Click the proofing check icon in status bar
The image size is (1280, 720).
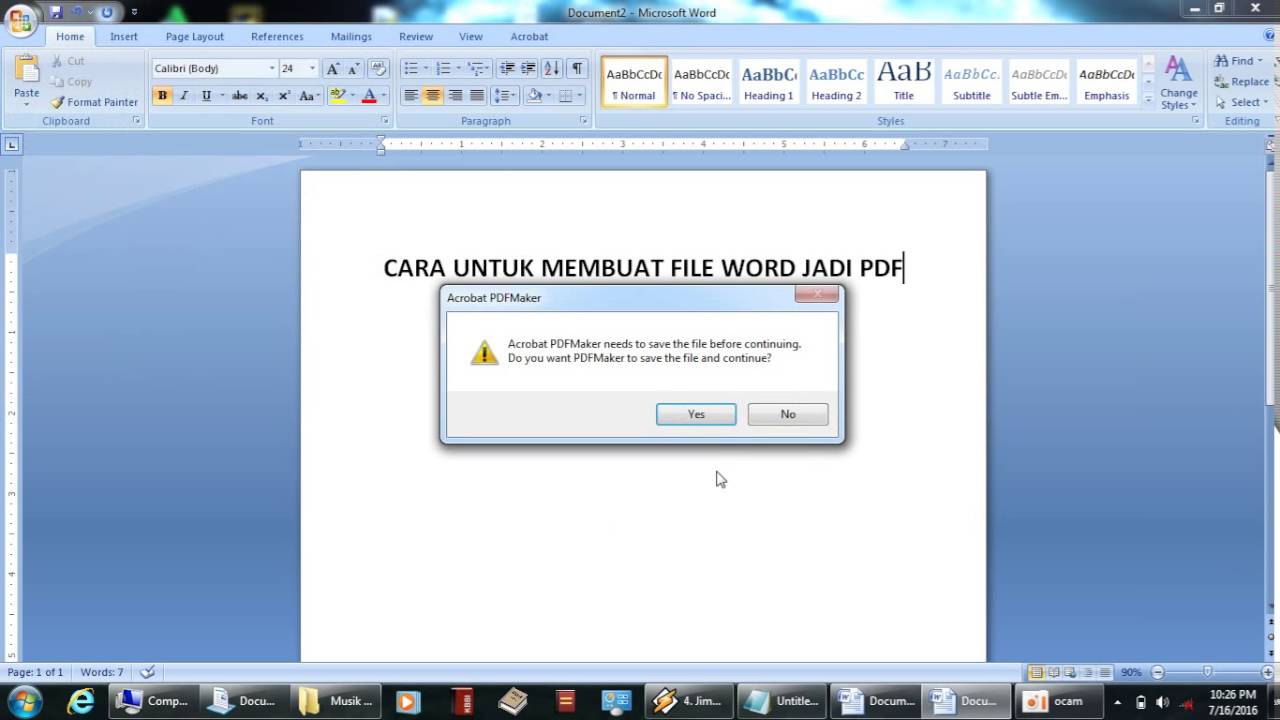(147, 672)
